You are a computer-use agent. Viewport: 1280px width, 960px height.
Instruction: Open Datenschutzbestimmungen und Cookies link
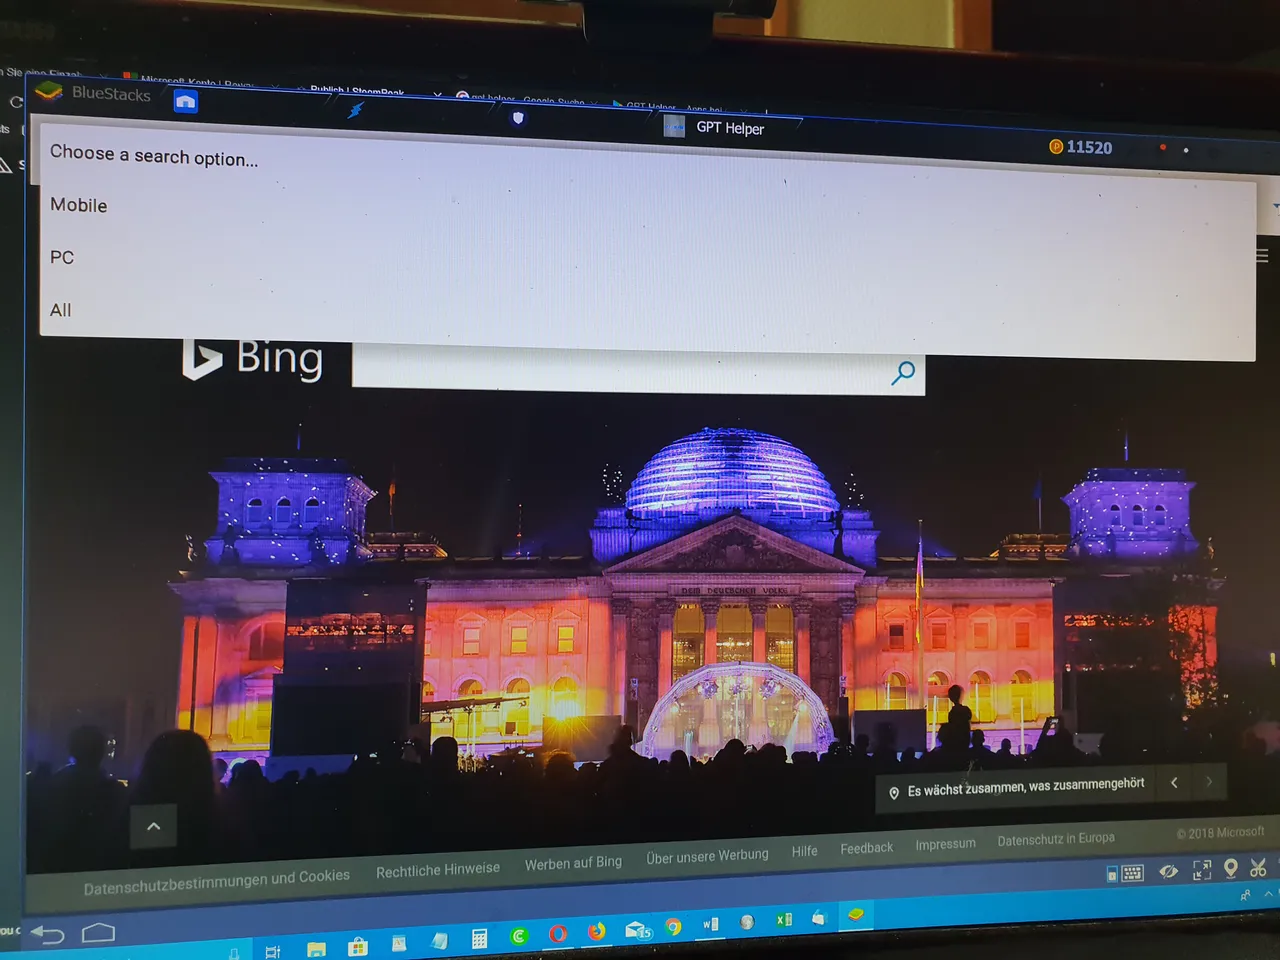click(x=217, y=882)
